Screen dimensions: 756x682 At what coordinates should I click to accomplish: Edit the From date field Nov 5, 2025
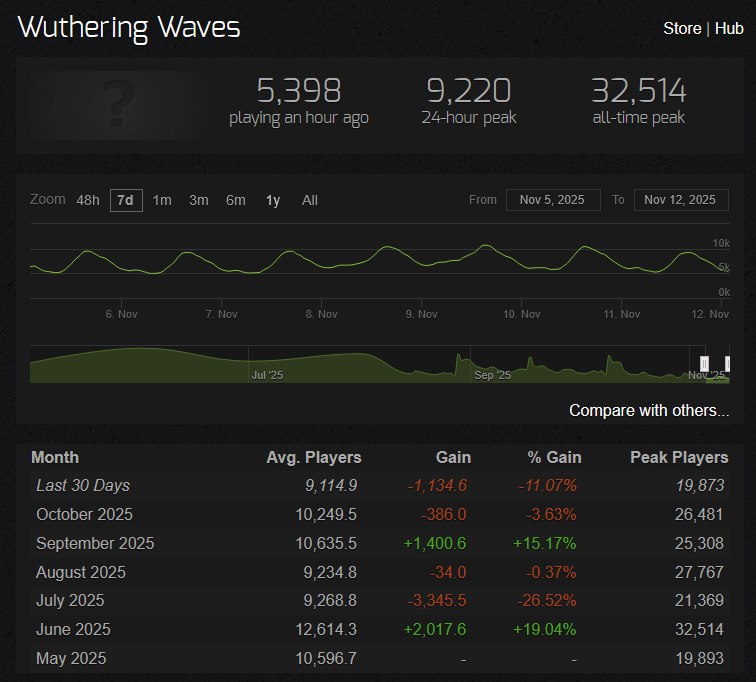(553, 200)
